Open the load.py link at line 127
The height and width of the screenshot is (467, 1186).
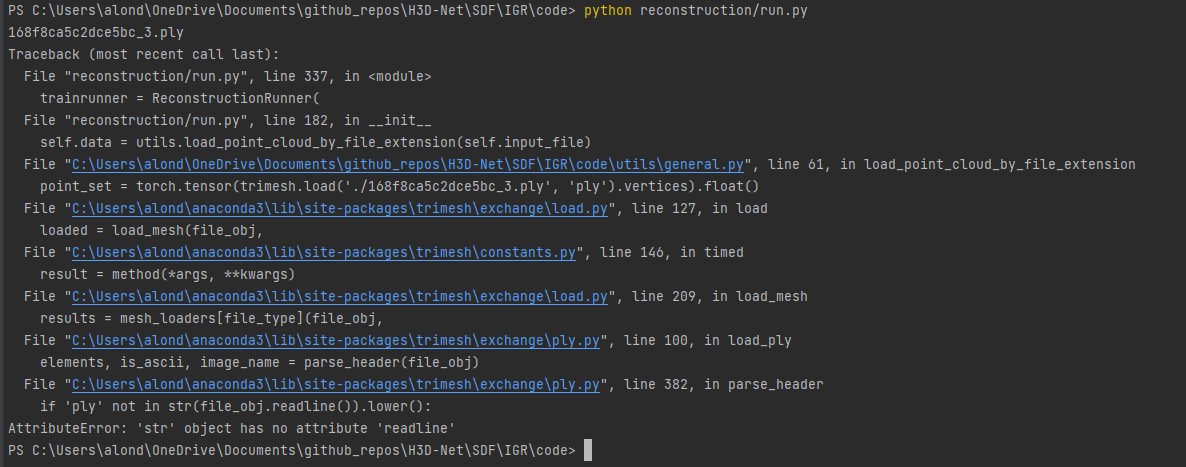pyautogui.click(x=340, y=208)
